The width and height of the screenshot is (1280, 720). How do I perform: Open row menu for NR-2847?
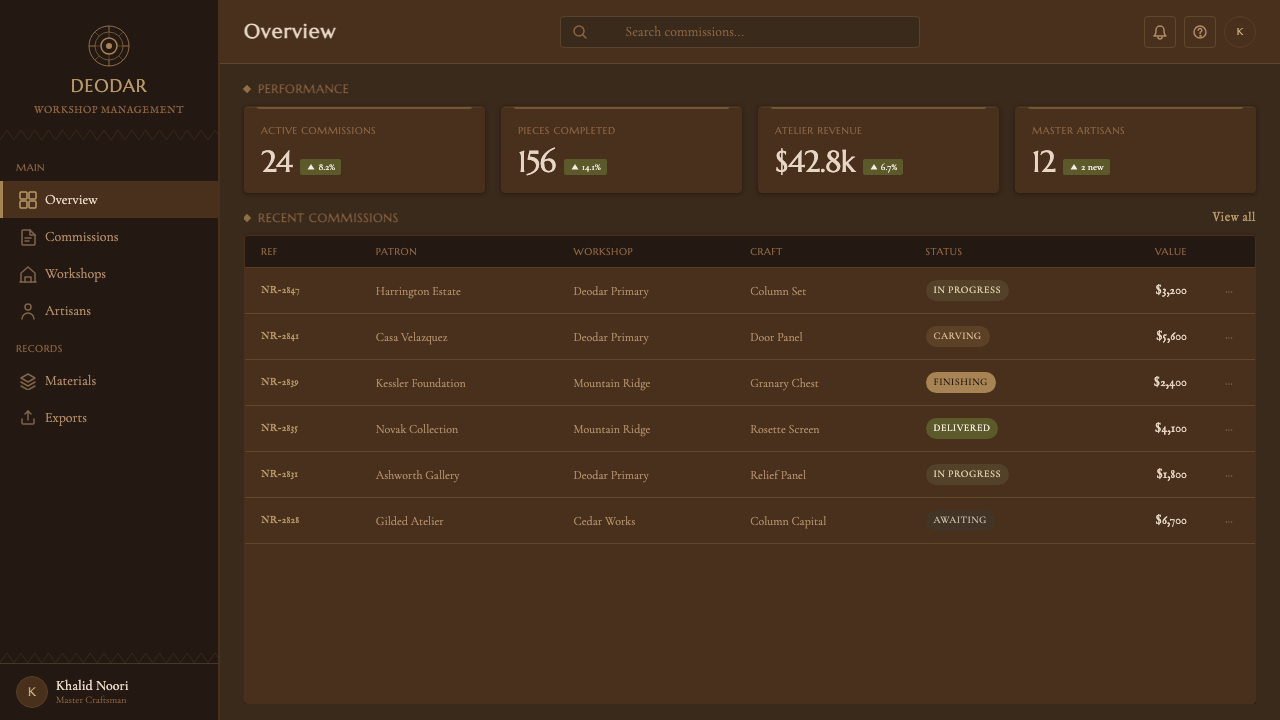[x=1229, y=291]
